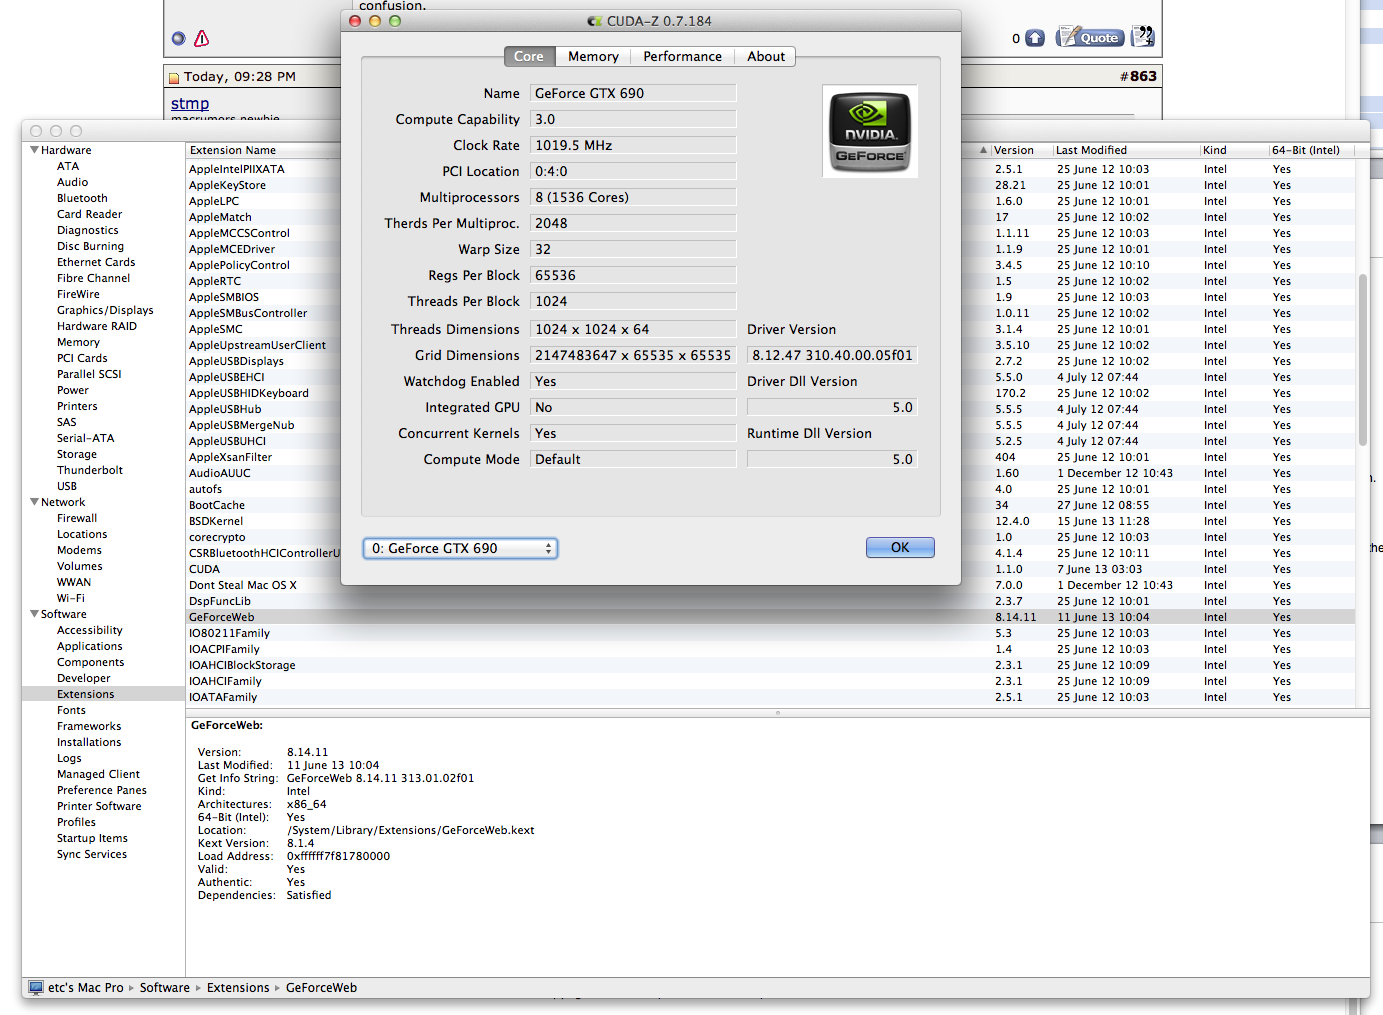This screenshot has height=1015, width=1383.
Task: Select Wi-Fi under Network
Action: point(71,598)
